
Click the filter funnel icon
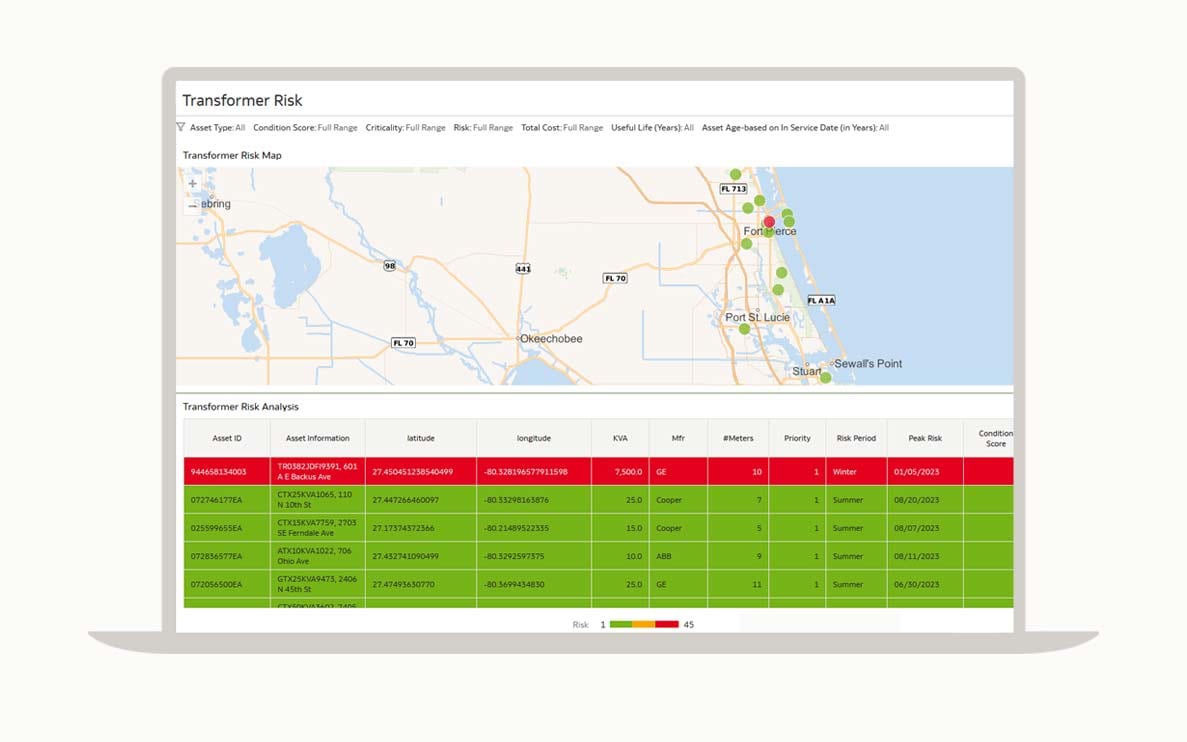[181, 127]
